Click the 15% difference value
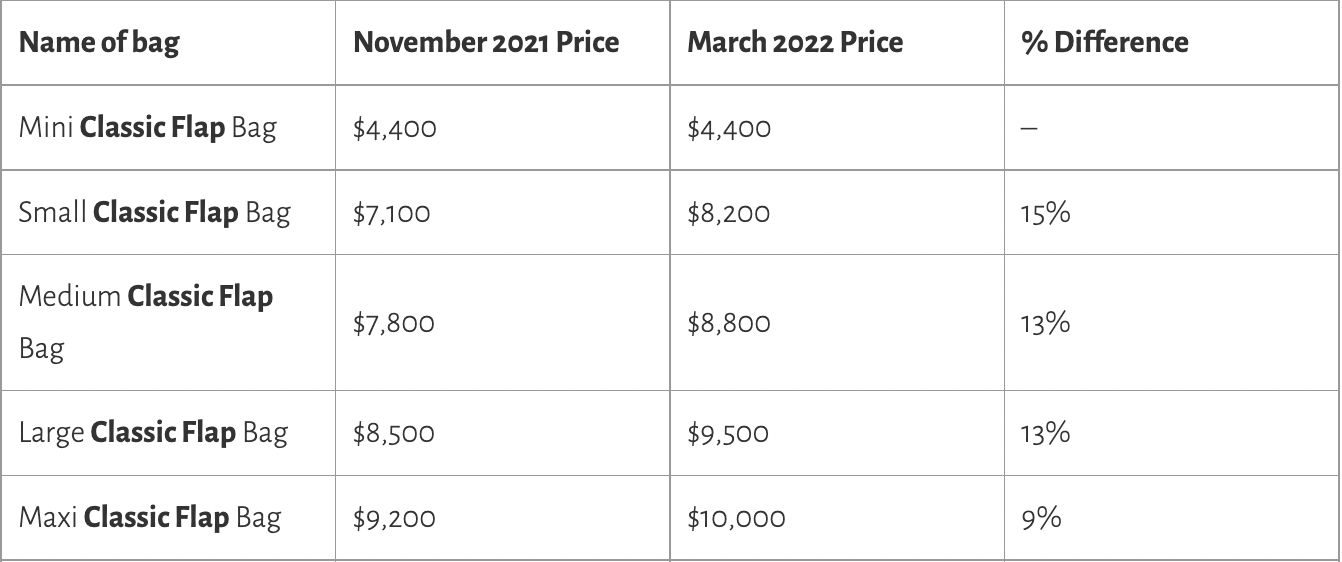The image size is (1342, 562). [1046, 213]
